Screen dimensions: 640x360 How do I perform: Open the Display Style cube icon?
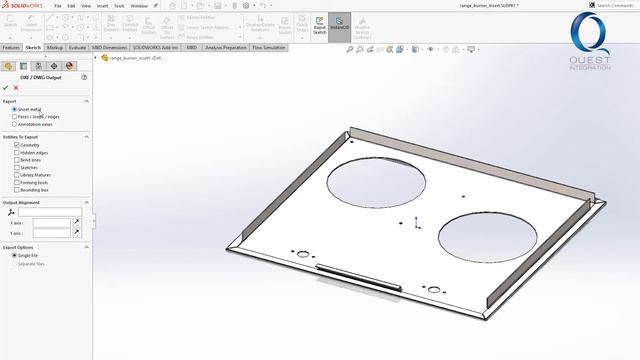(x=415, y=49)
